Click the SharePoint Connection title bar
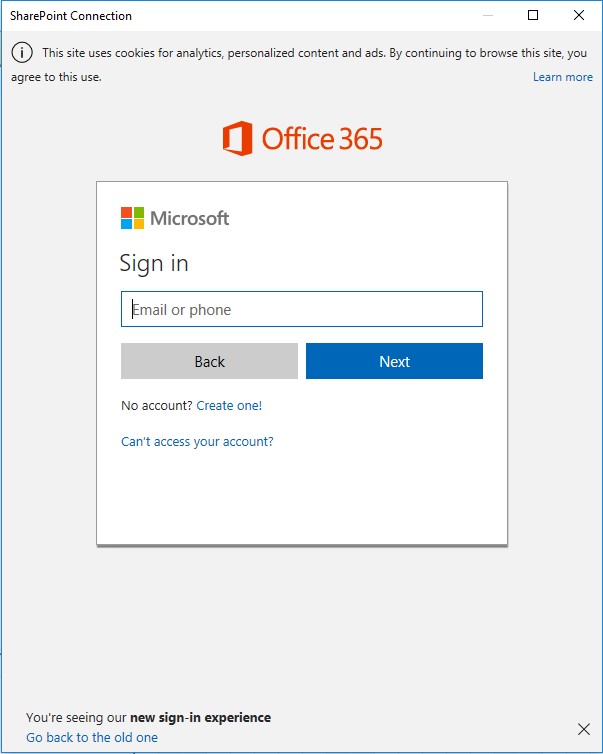The height and width of the screenshot is (754, 603). tap(240, 15)
